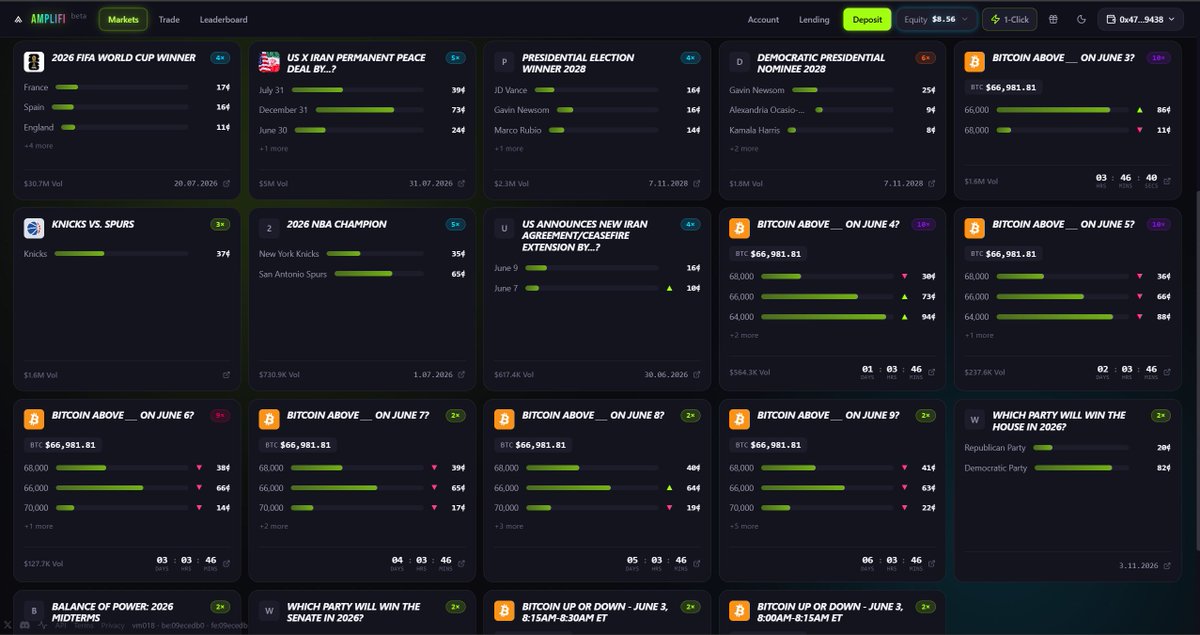The width and height of the screenshot is (1200, 635).
Task: Open the Equity $8.56 dropdown
Action: [936, 19]
